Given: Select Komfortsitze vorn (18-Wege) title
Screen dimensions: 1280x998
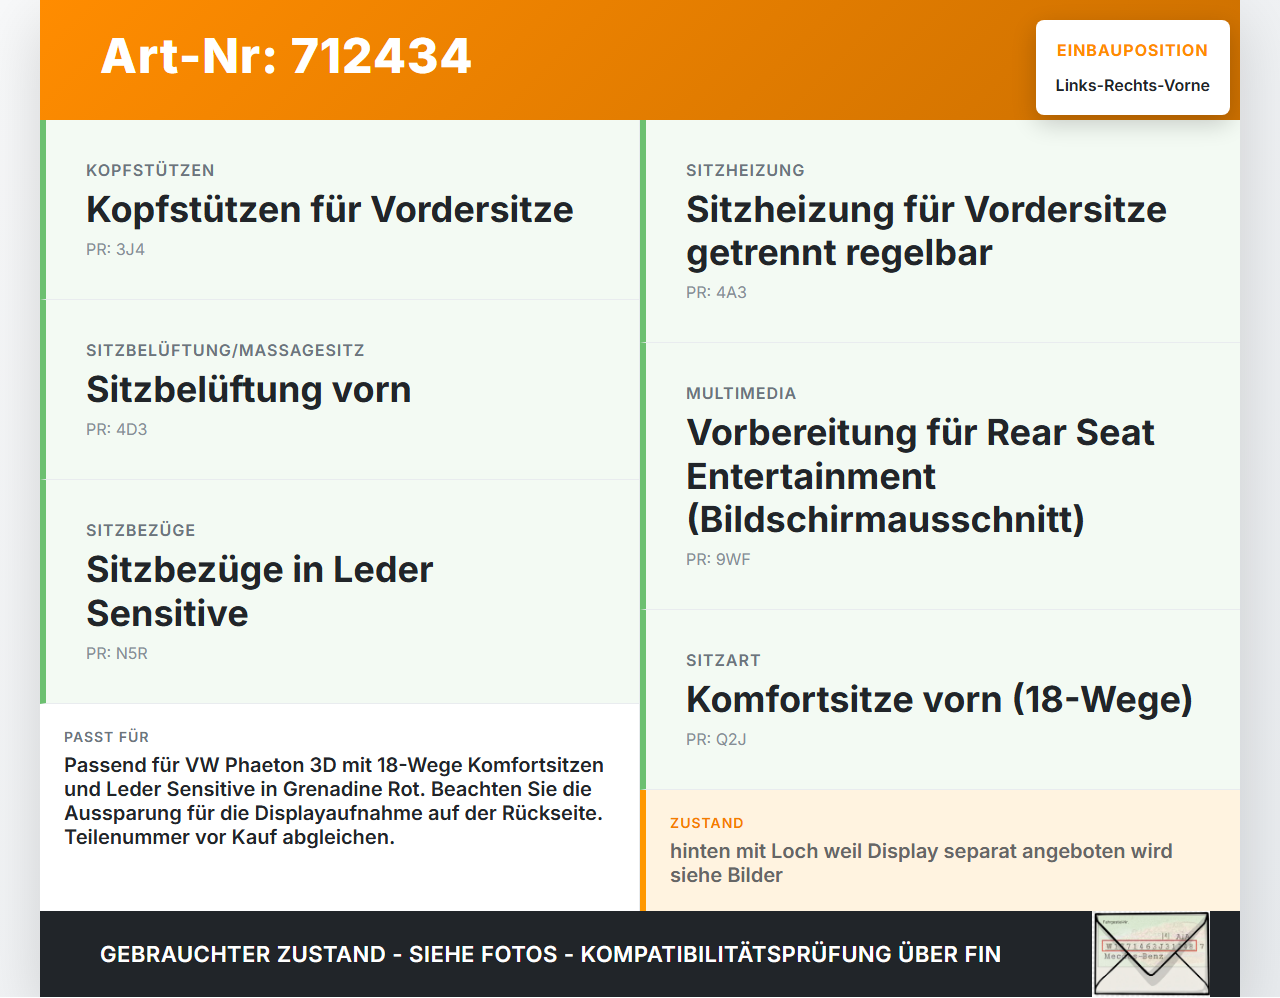Looking at the screenshot, I should point(939,699).
